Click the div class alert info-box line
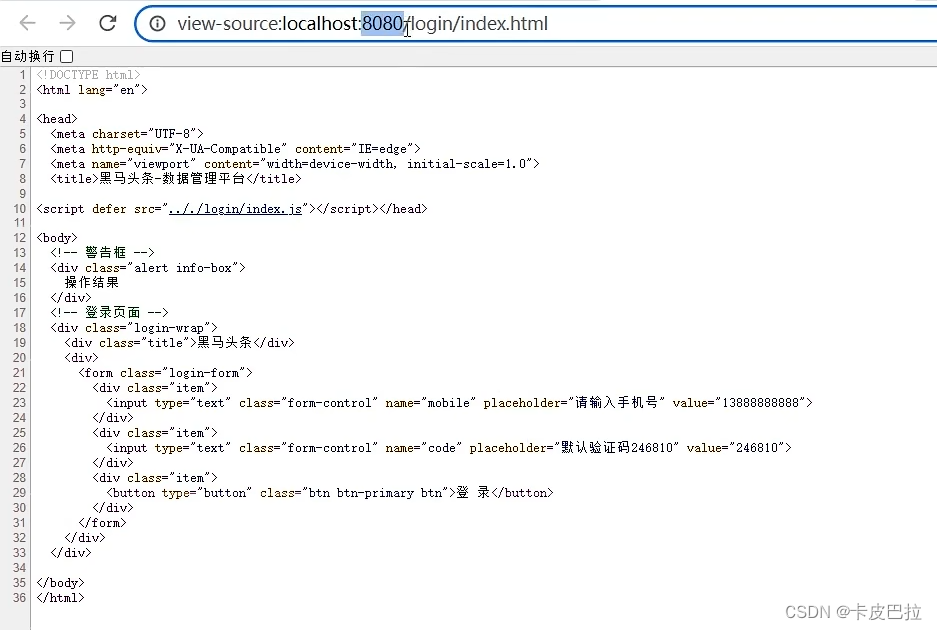Viewport: 937px width, 630px height. click(148, 268)
